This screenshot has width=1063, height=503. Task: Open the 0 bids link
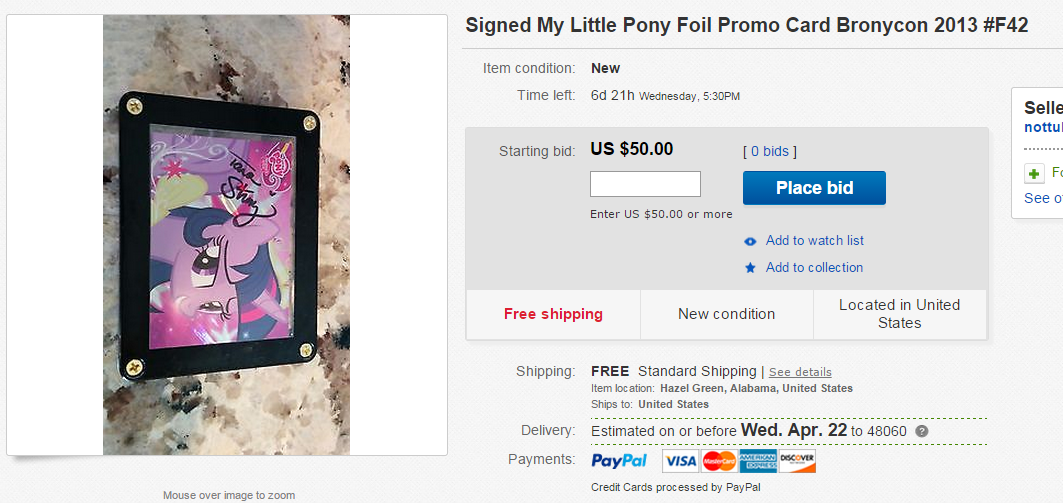pyautogui.click(x=769, y=151)
